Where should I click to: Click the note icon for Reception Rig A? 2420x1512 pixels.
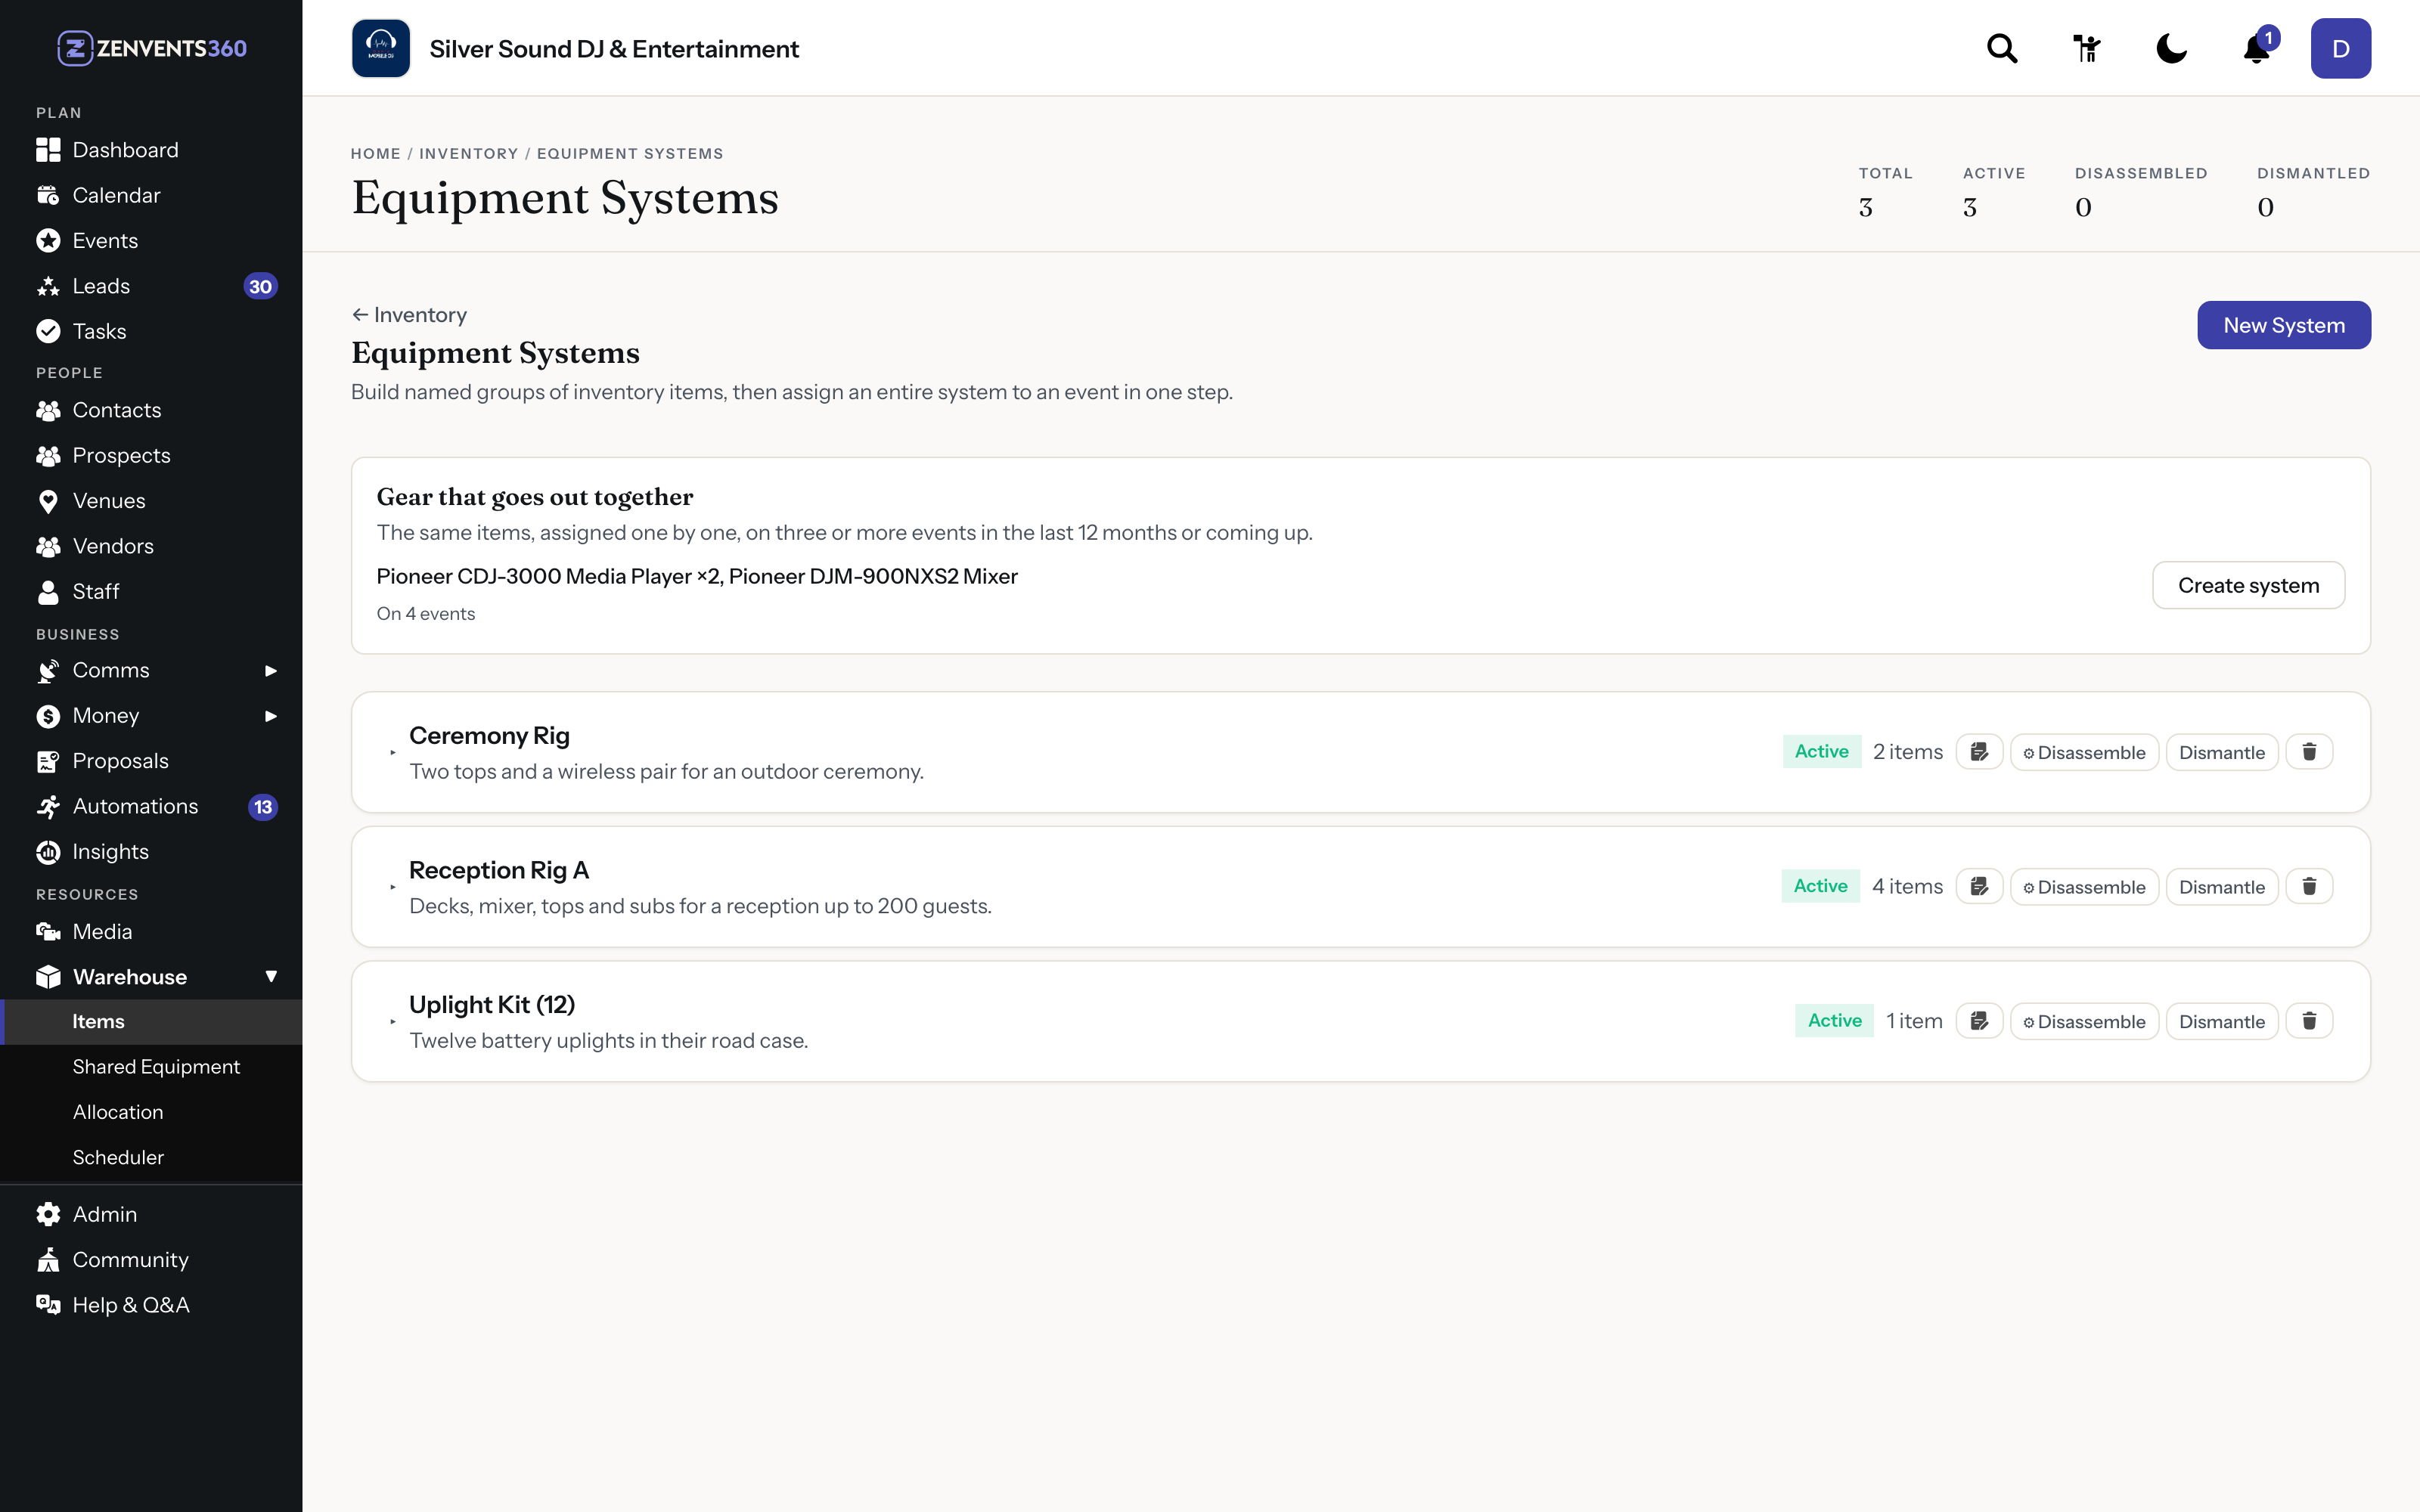1979,886
